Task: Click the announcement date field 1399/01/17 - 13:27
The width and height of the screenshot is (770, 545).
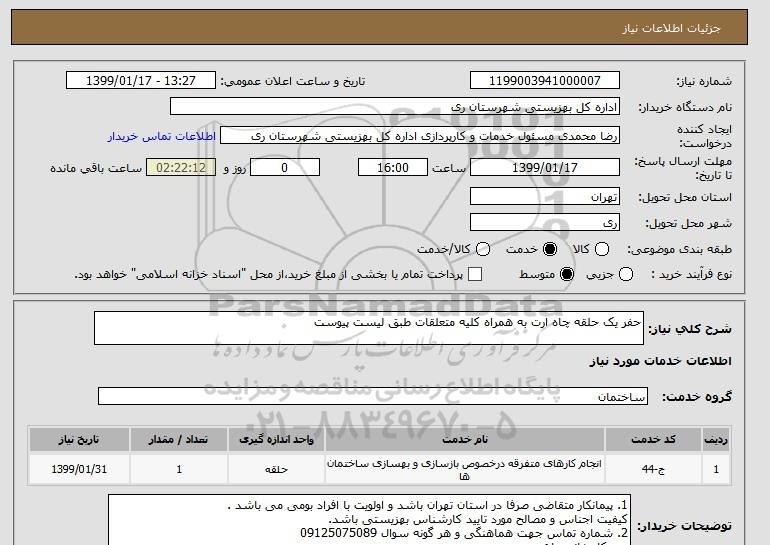Action: [x=141, y=81]
